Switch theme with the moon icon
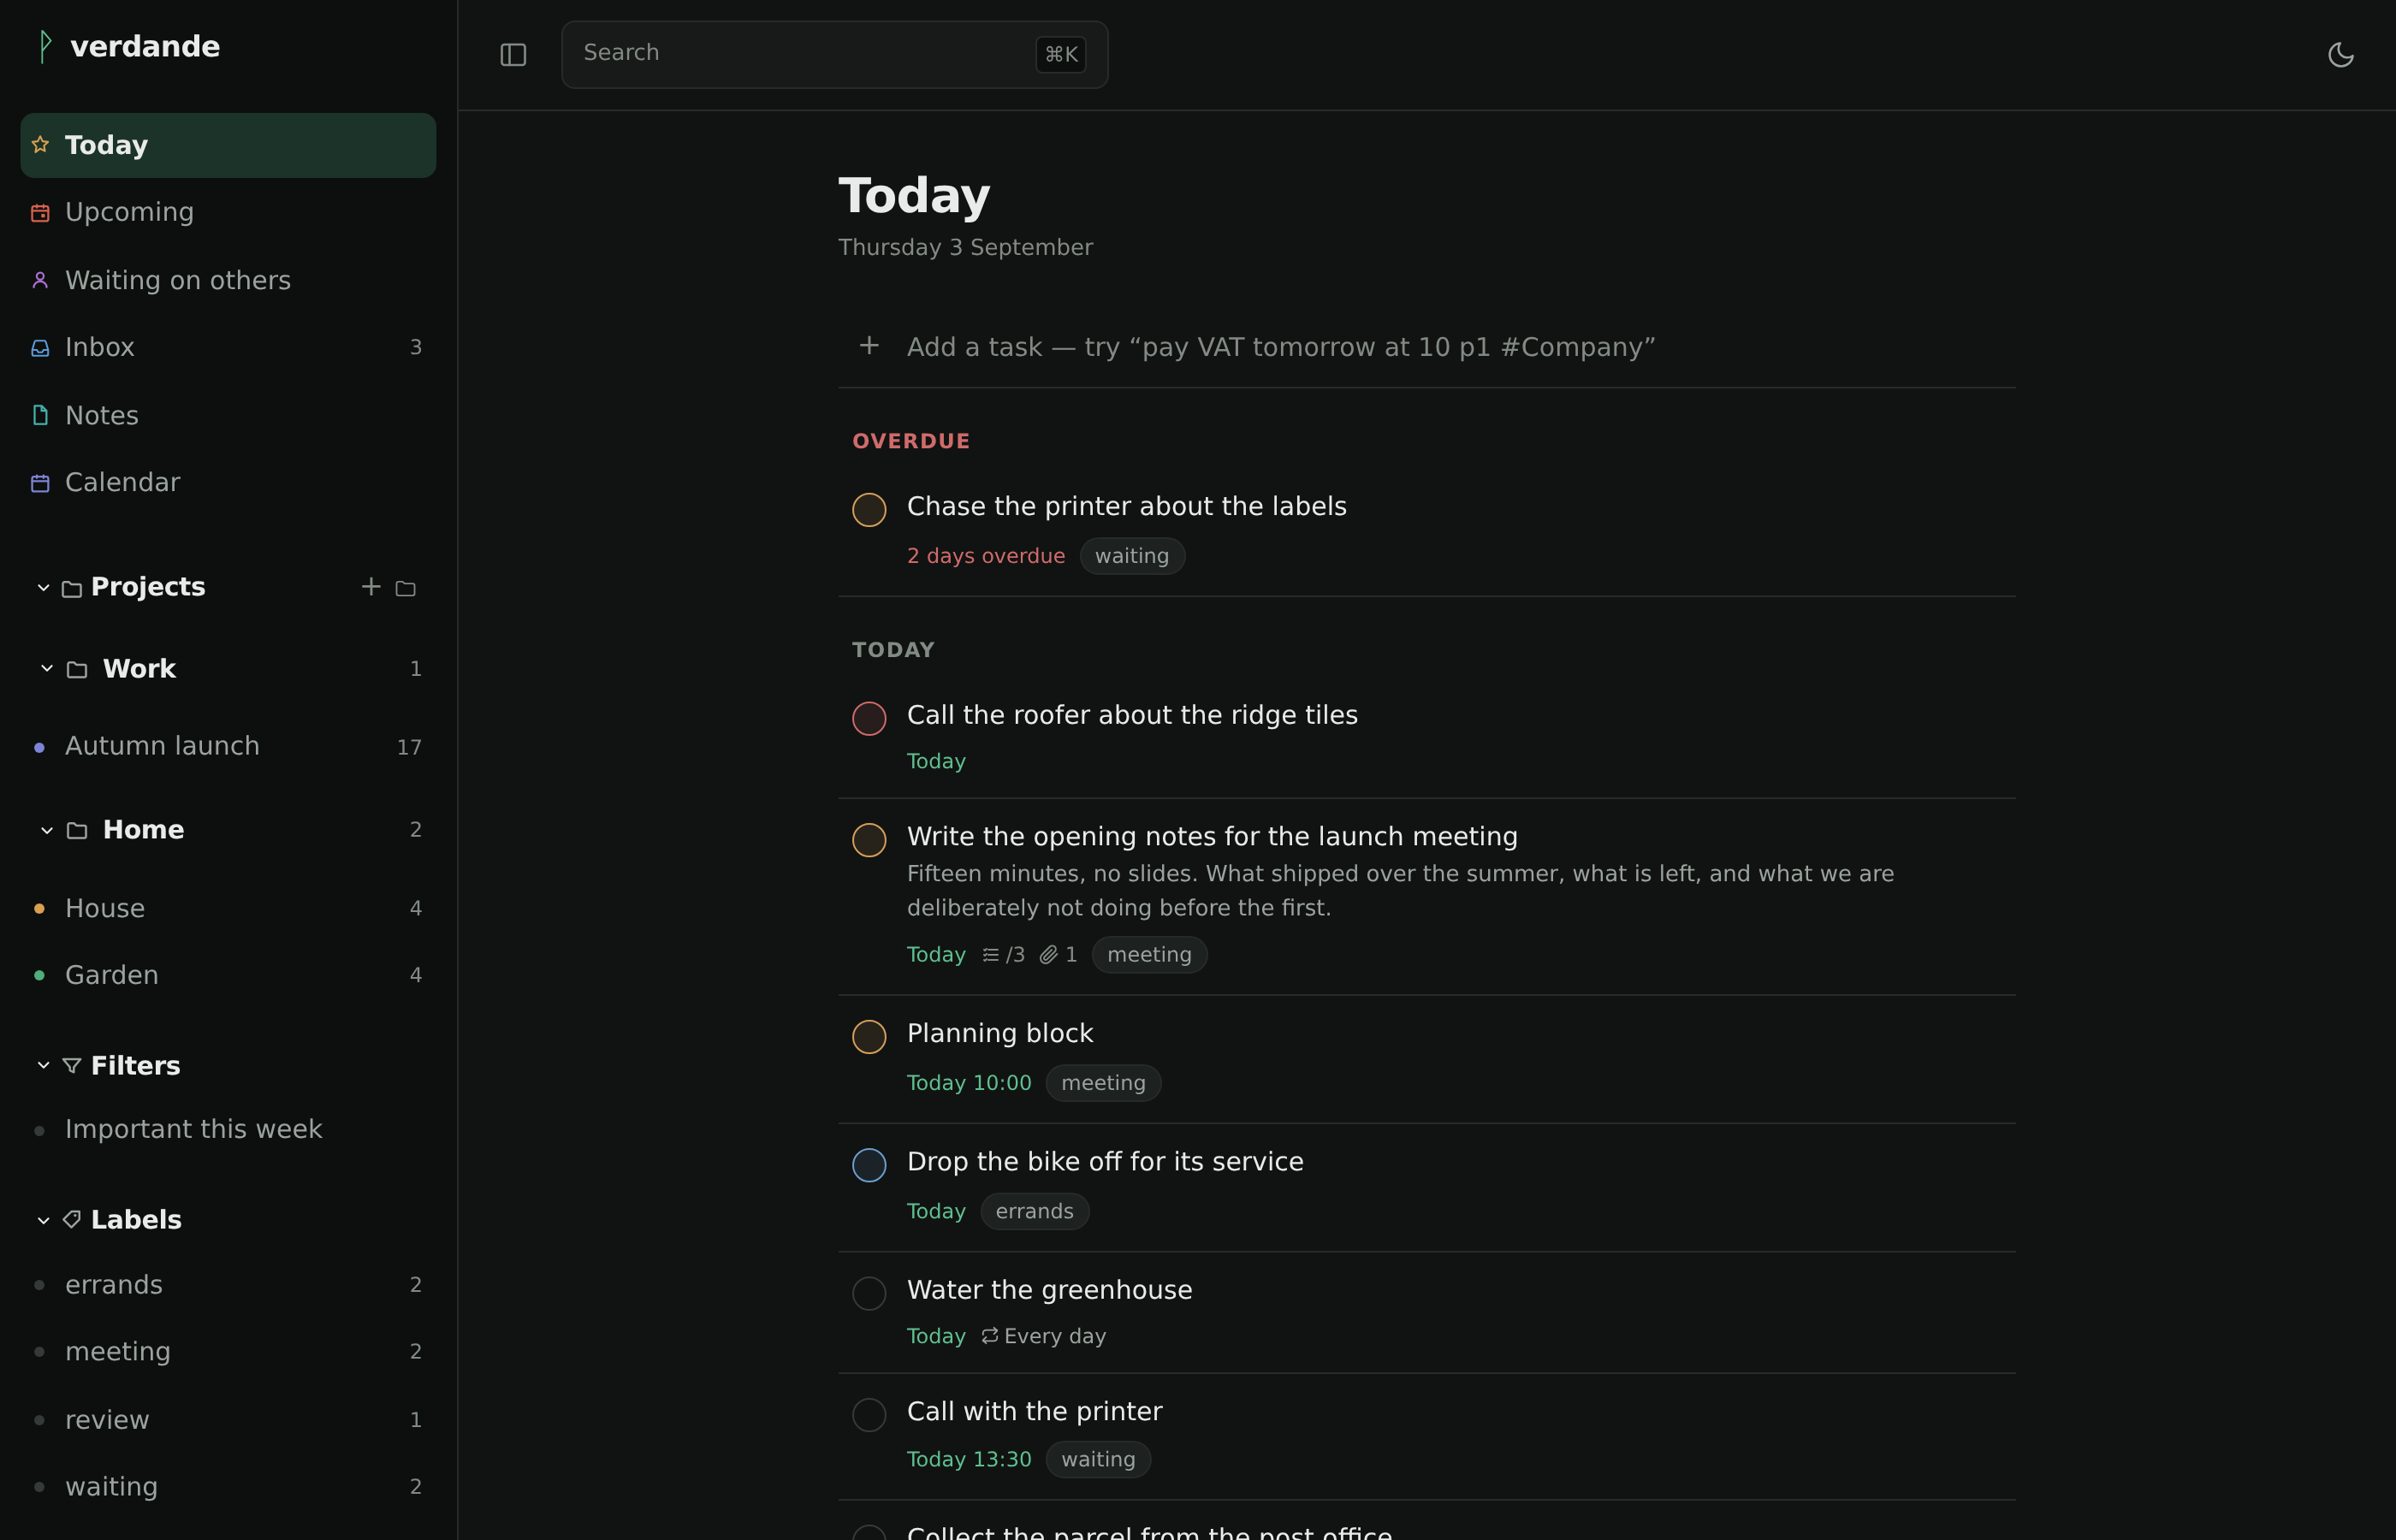Image resolution: width=2396 pixels, height=1540 pixels. click(x=2341, y=55)
